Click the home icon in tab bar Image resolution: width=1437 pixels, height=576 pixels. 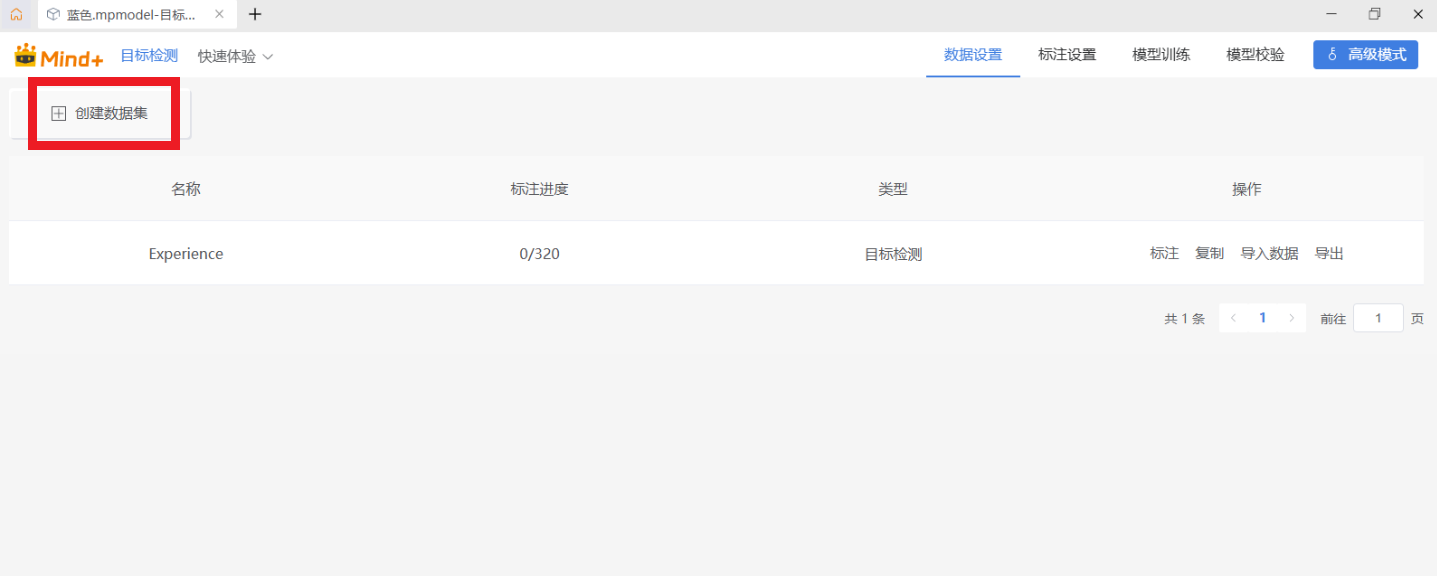point(16,15)
